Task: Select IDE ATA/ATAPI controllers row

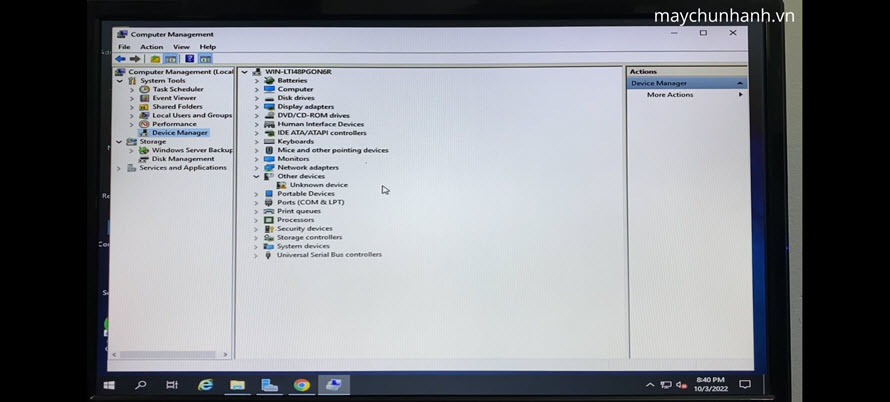Action: (321, 133)
